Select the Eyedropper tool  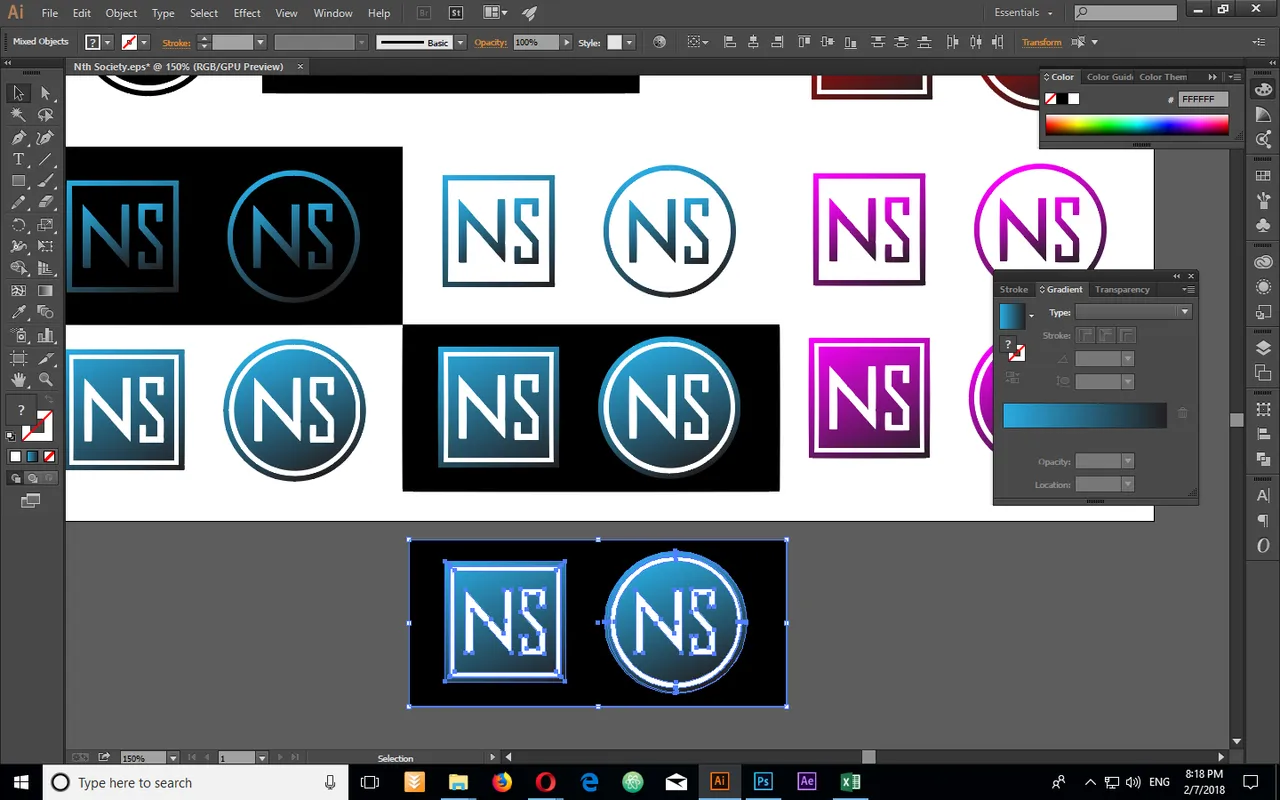pyautogui.click(x=18, y=313)
